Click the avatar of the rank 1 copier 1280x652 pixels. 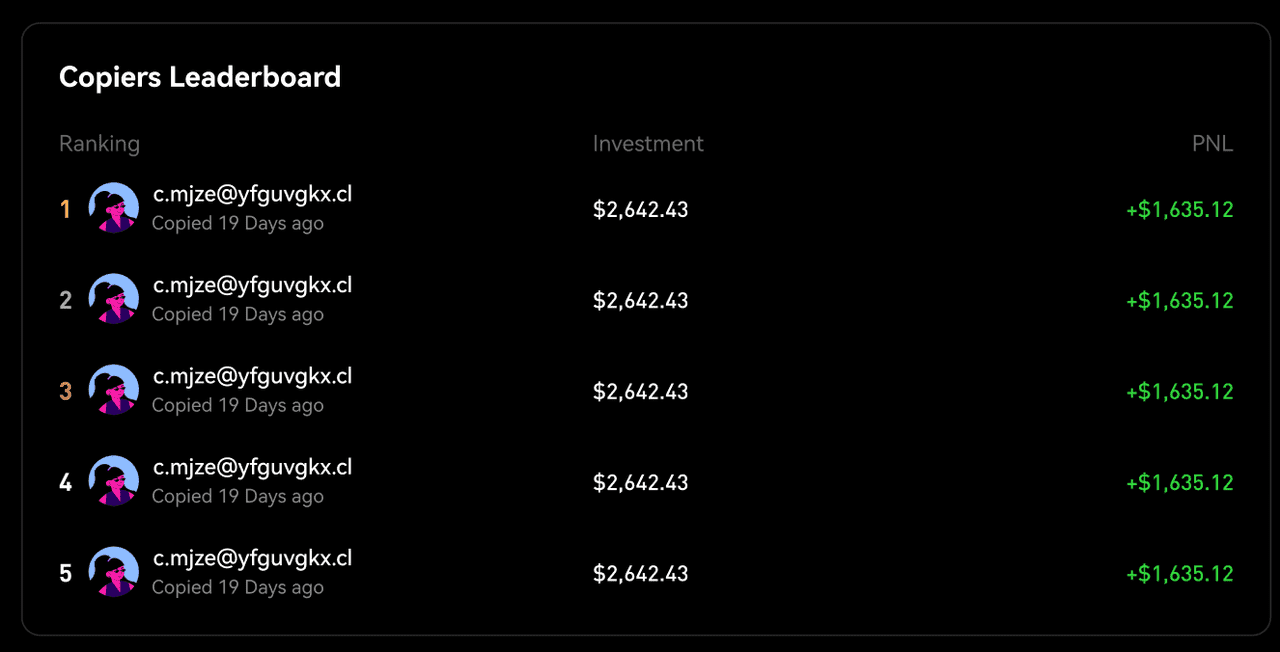click(113, 208)
